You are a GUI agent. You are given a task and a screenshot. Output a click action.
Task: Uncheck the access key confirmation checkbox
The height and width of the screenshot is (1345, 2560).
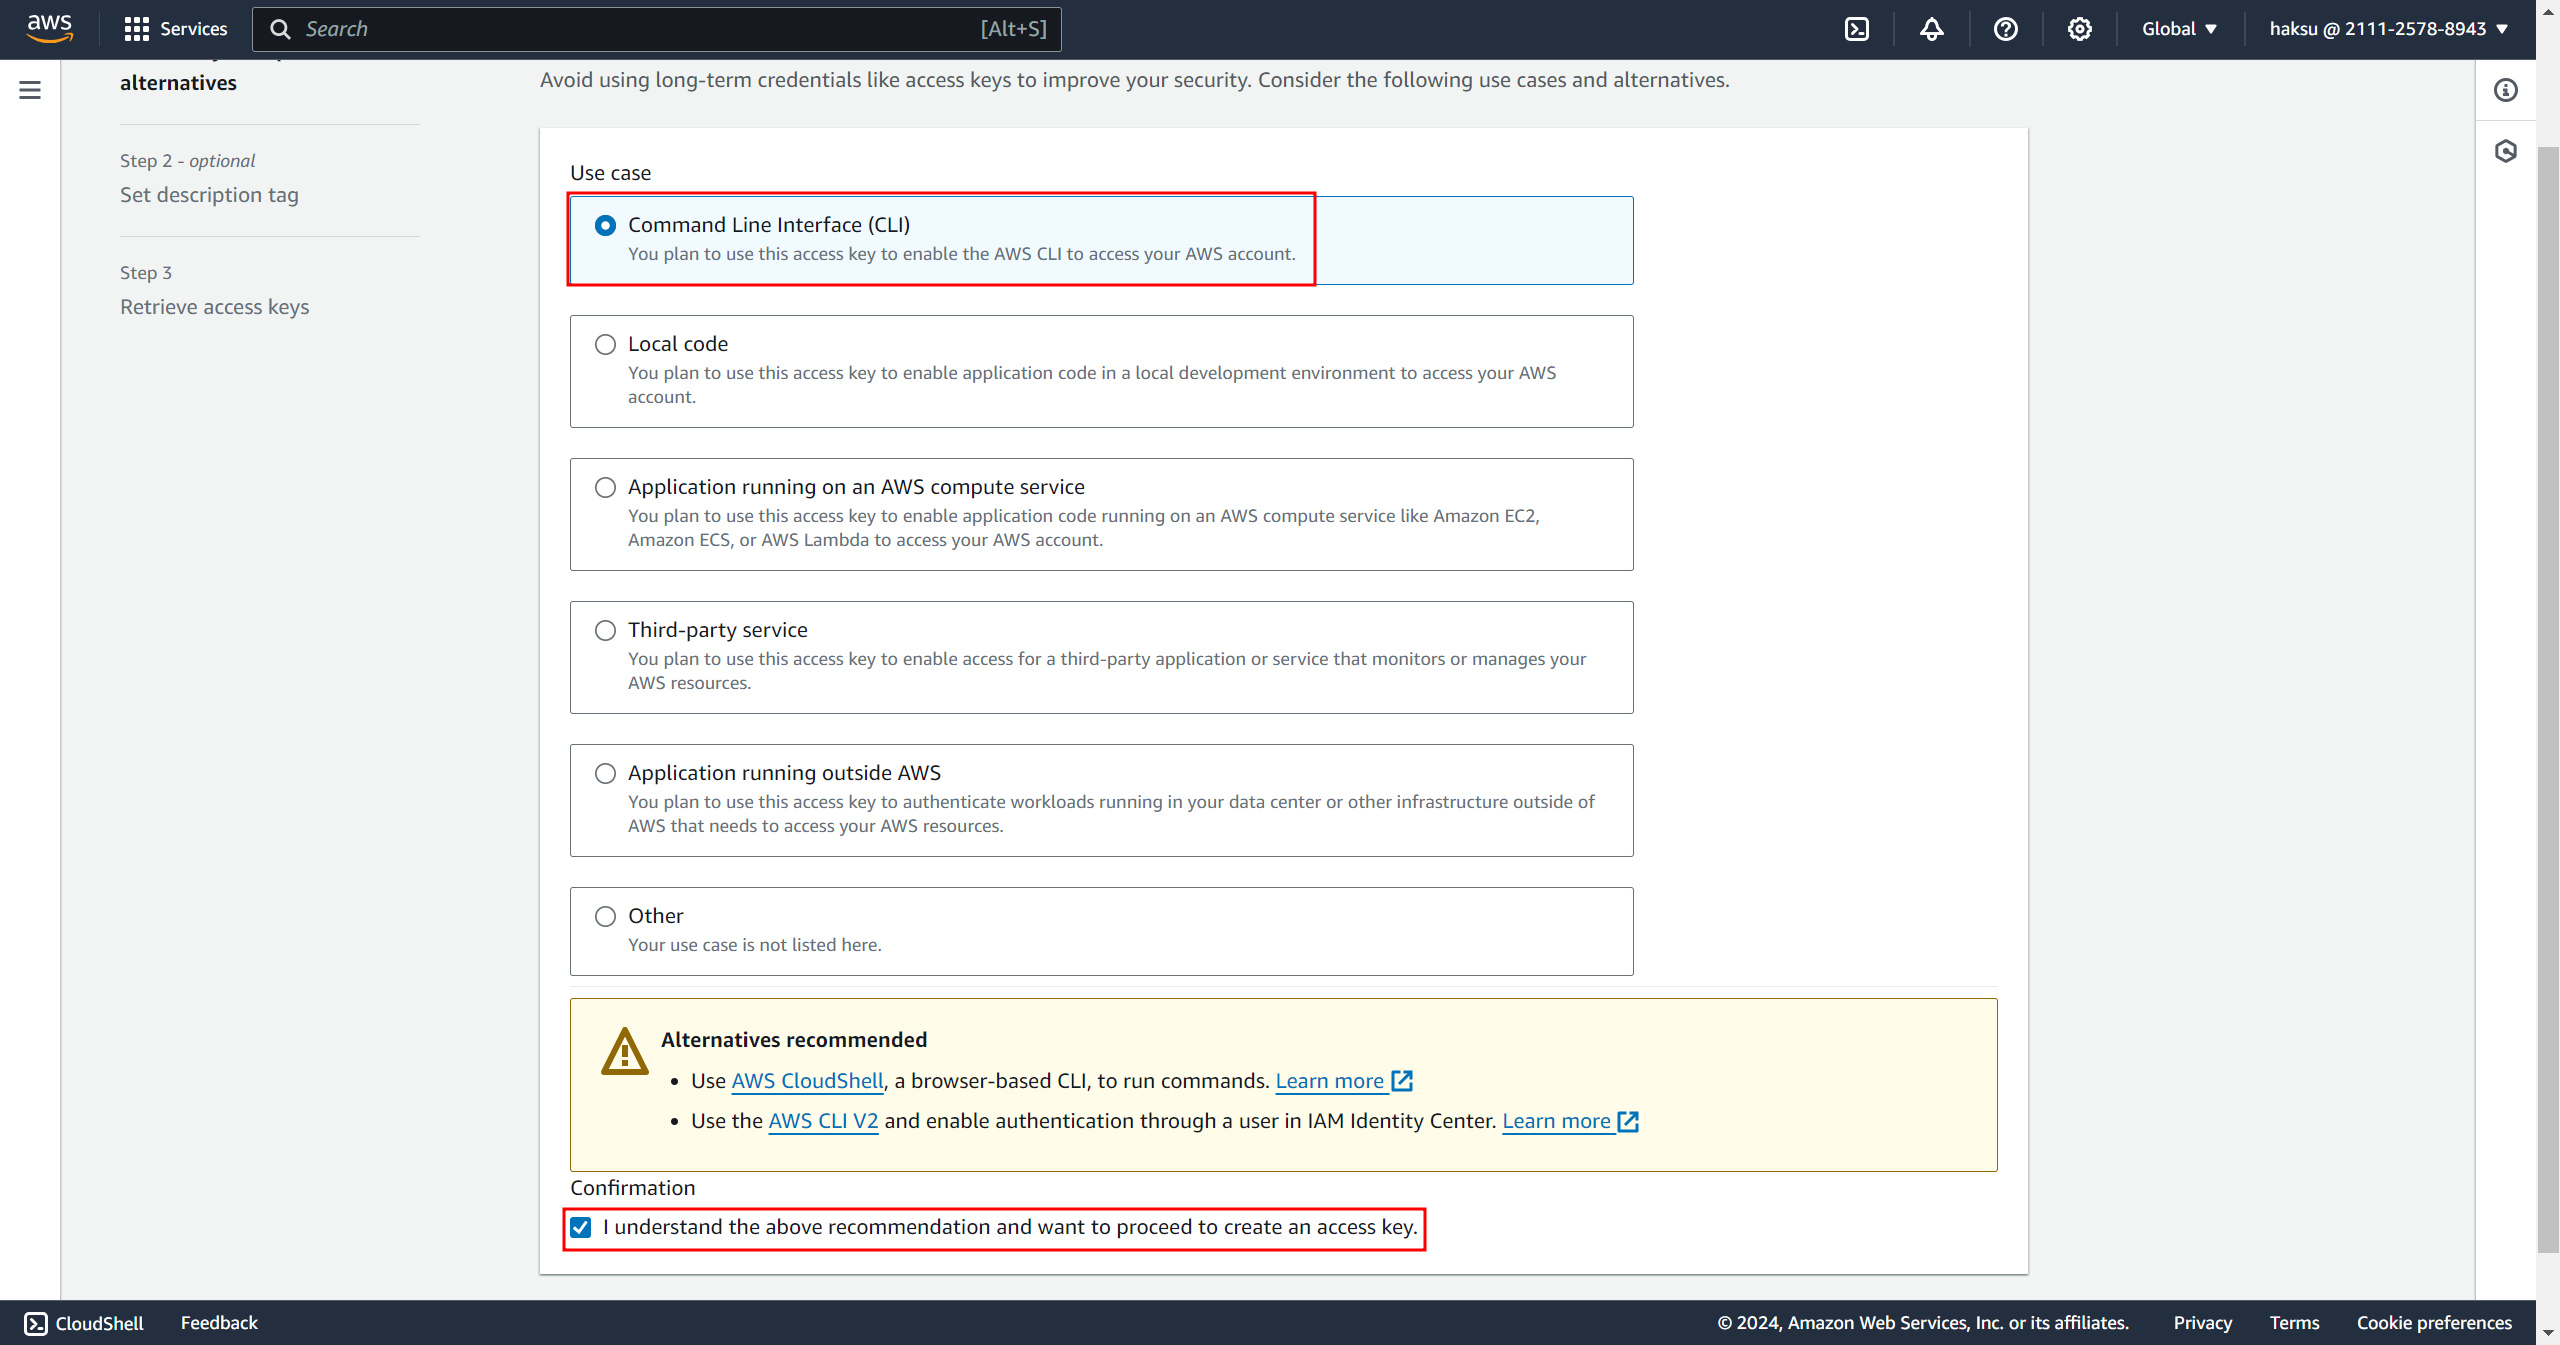click(581, 1227)
